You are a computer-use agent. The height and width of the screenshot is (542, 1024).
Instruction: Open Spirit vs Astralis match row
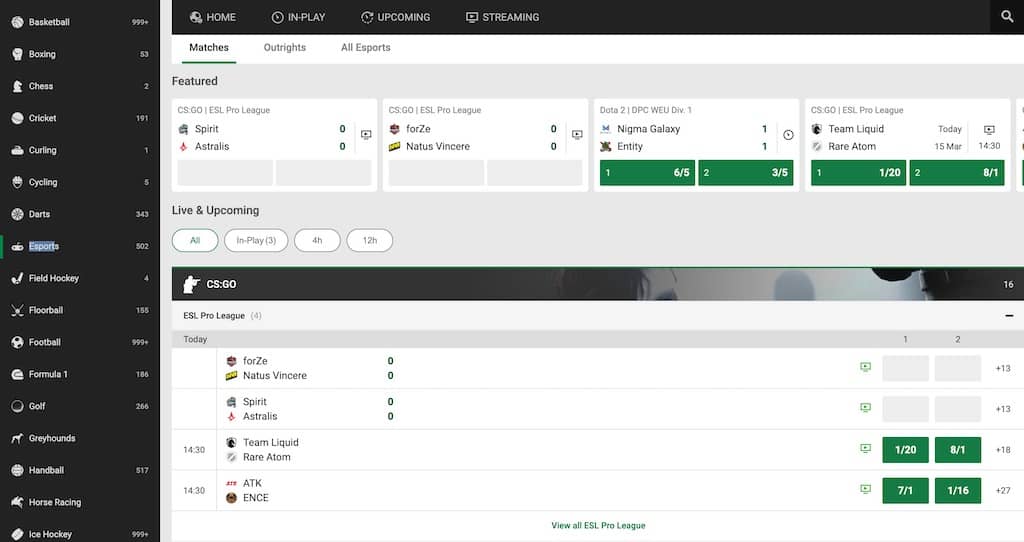click(x=598, y=409)
